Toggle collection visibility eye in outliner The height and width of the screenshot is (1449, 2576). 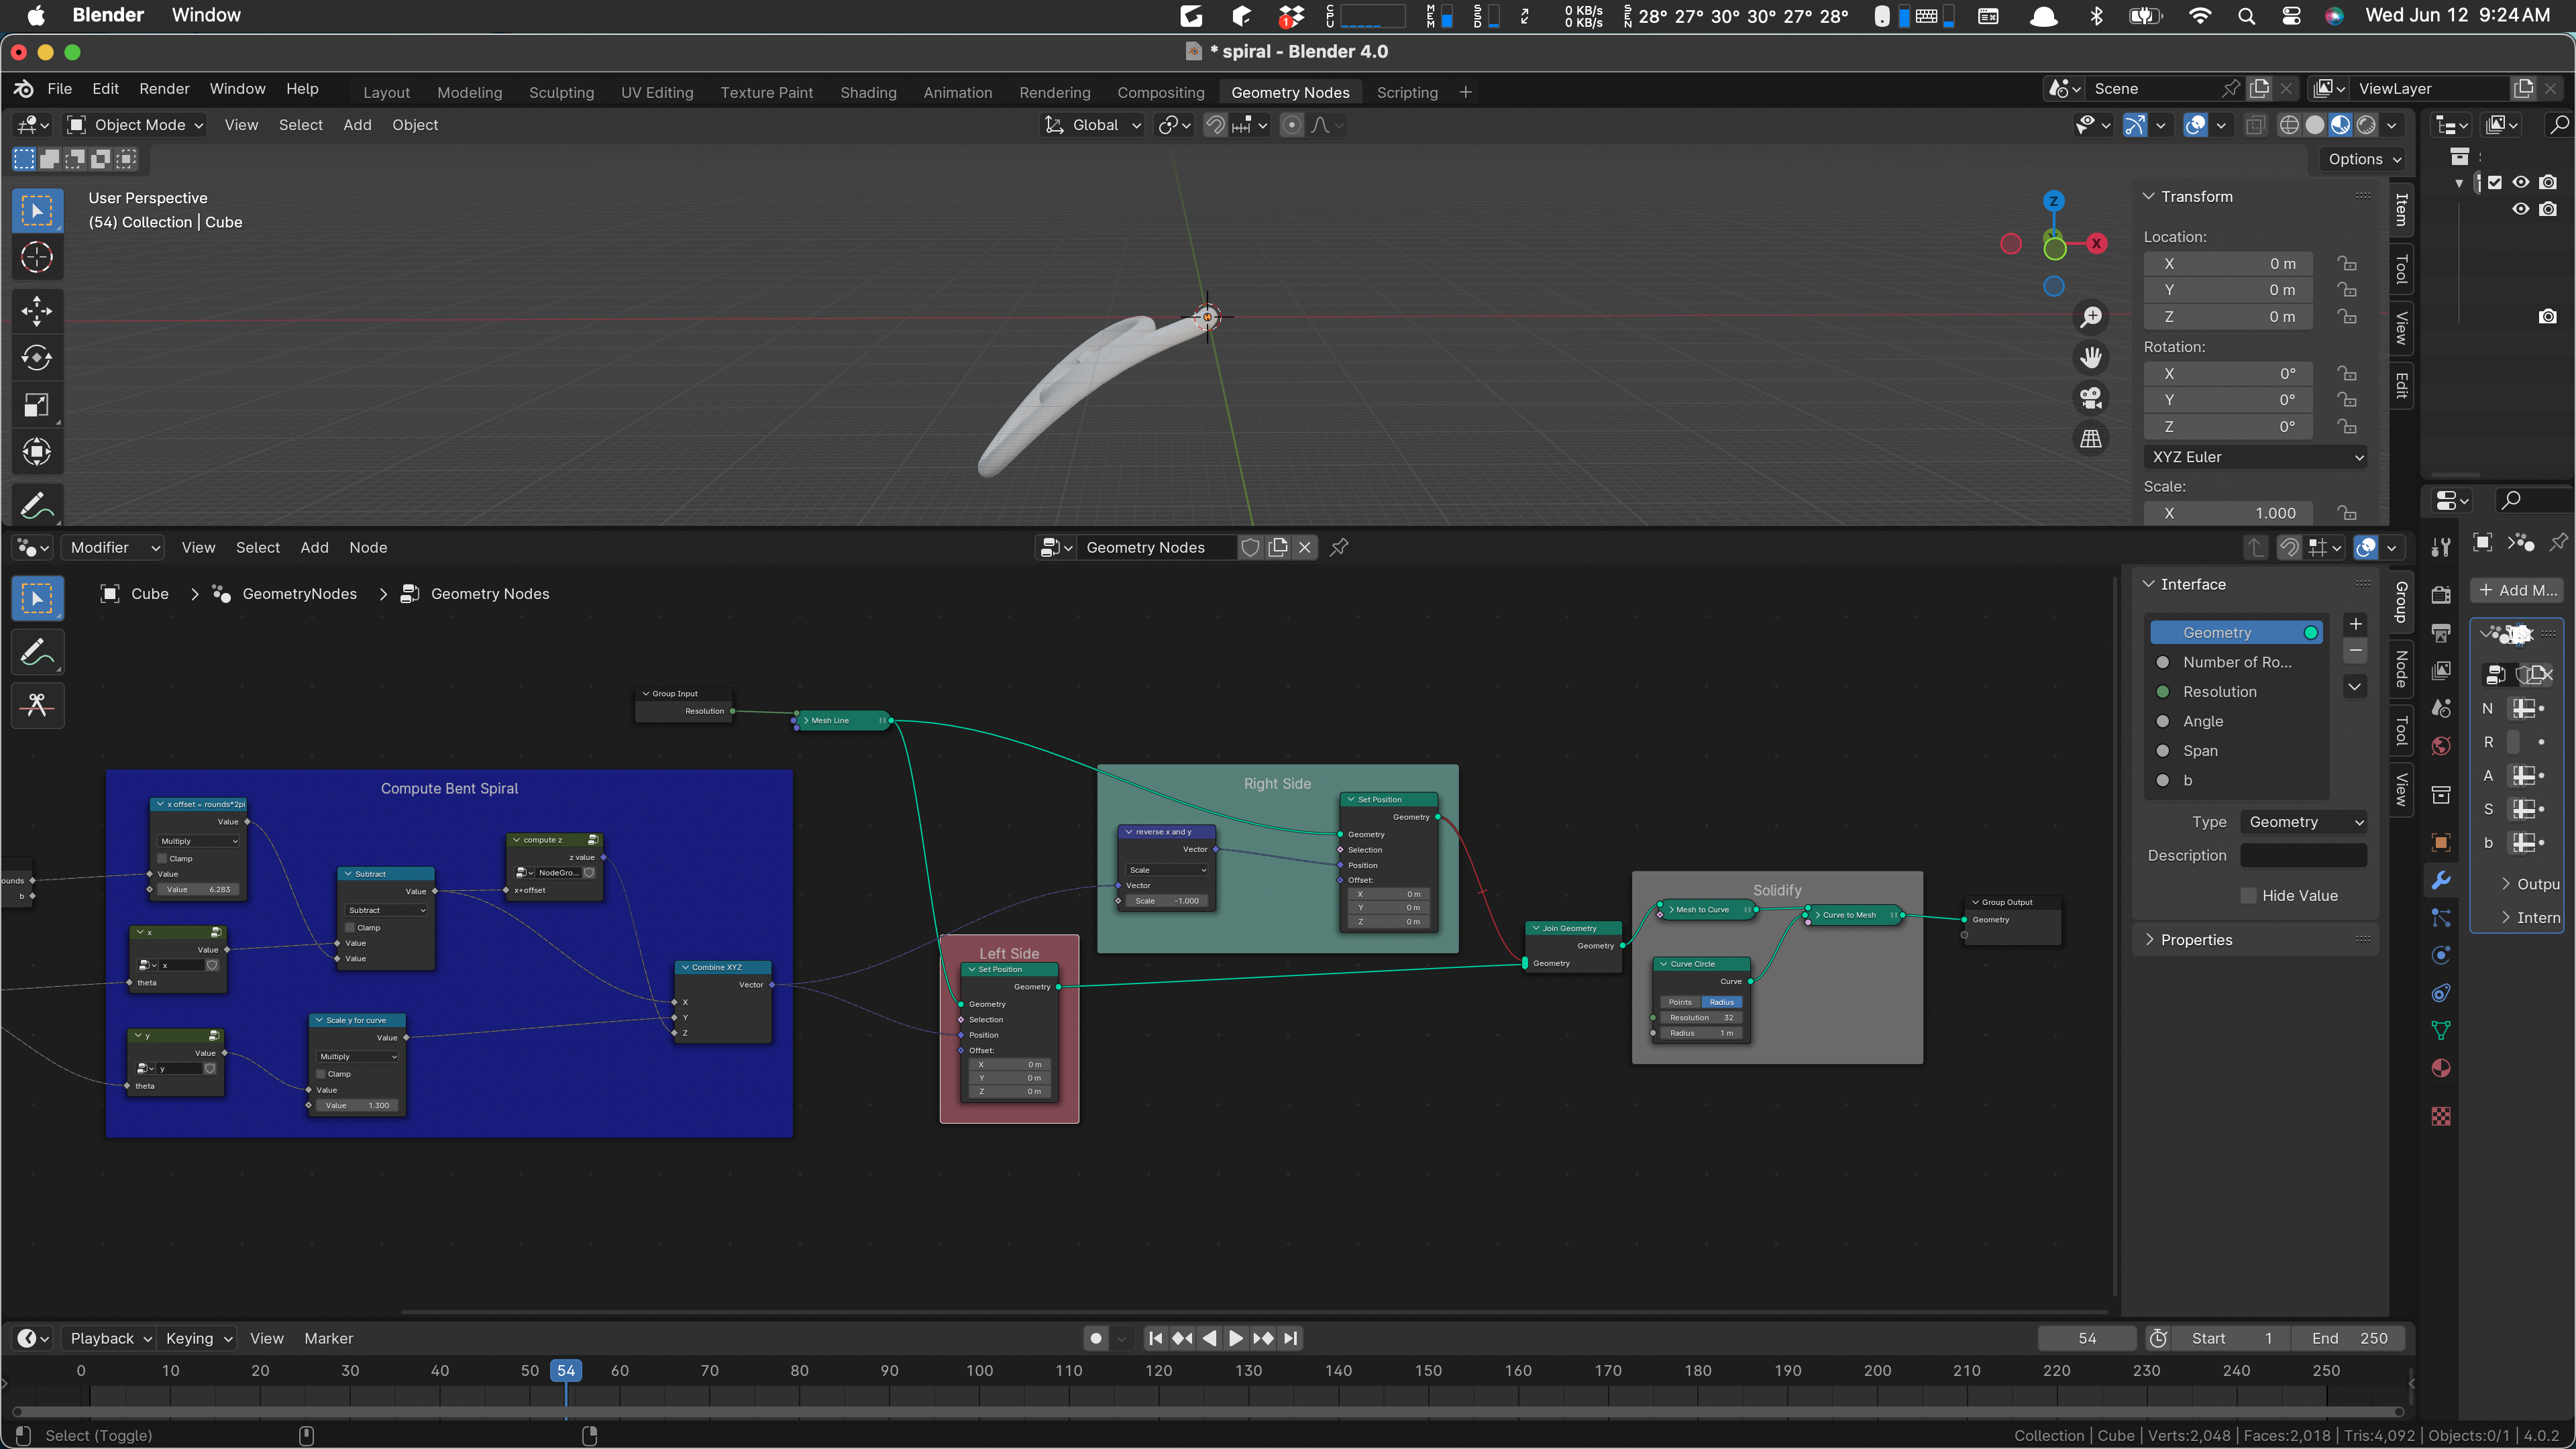tap(2521, 182)
